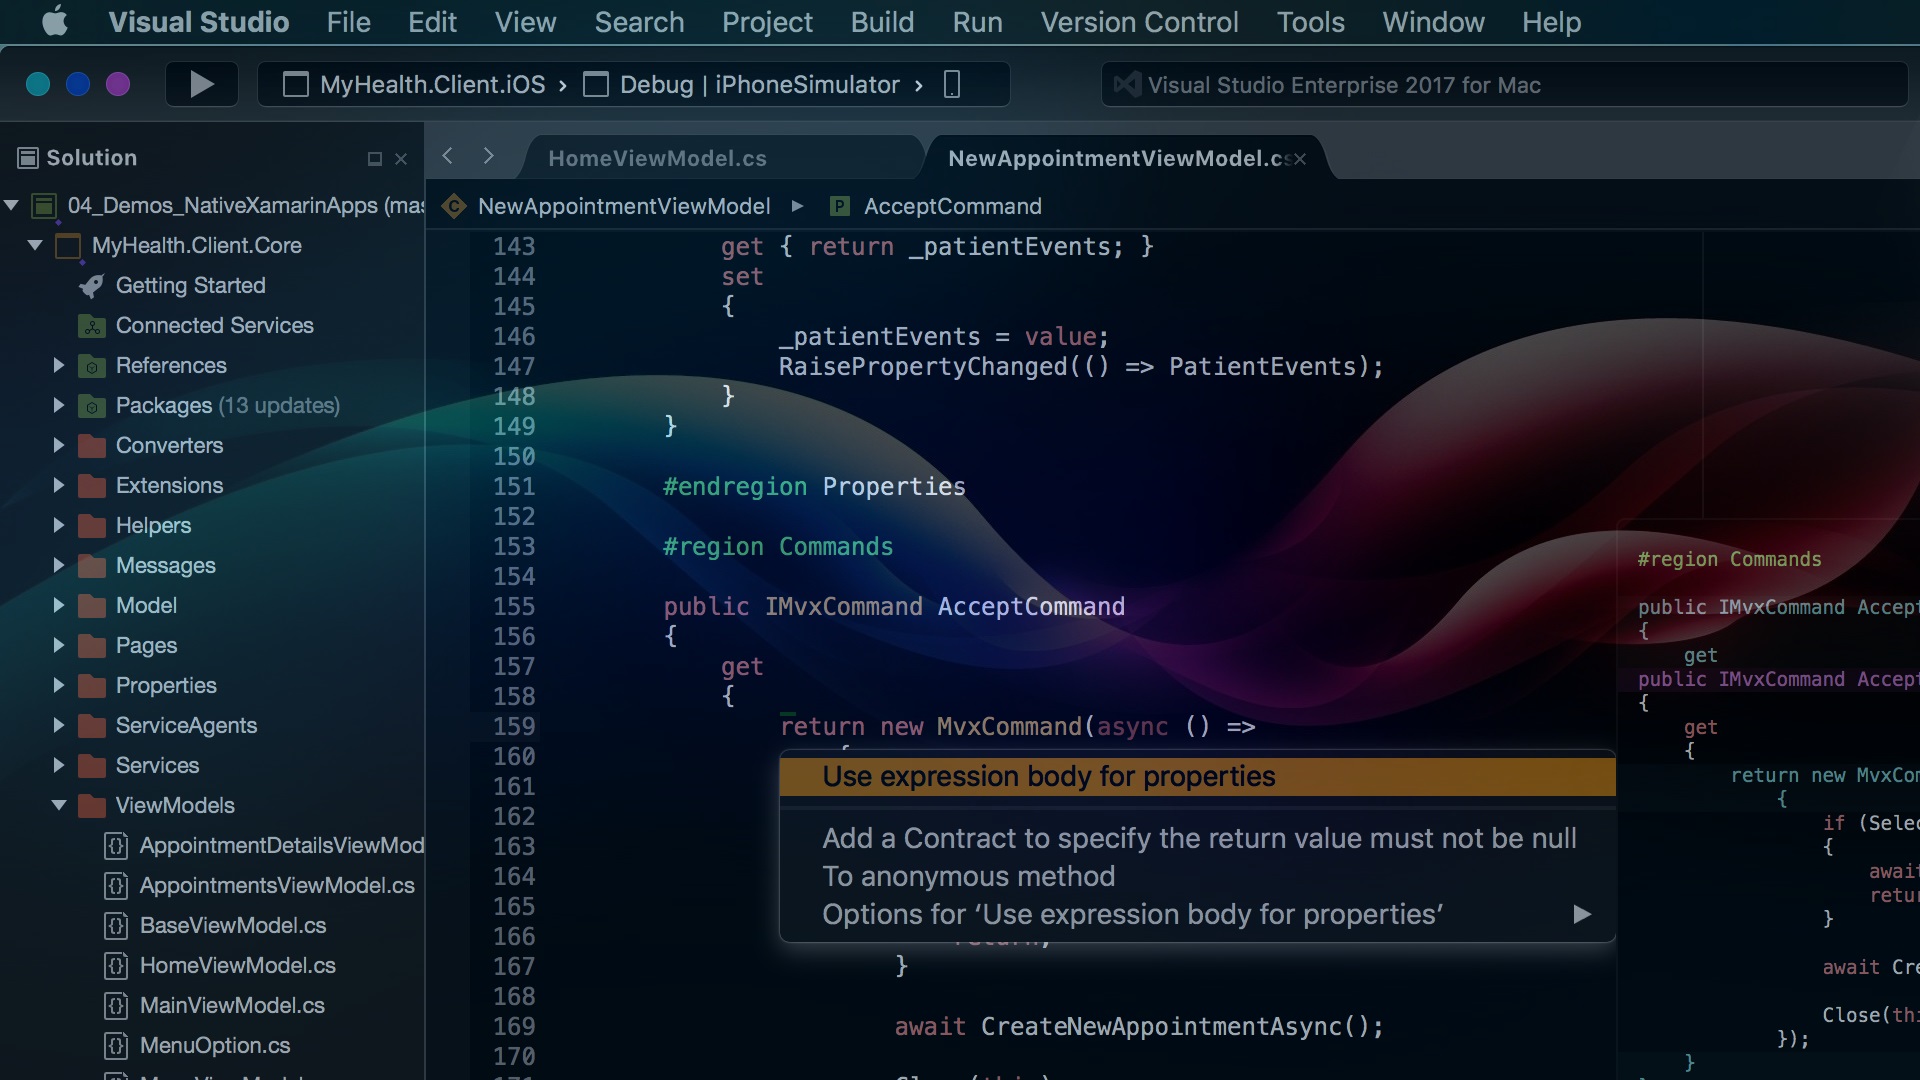Collapse the ViewModels folder
The image size is (1920, 1080).
59,805
